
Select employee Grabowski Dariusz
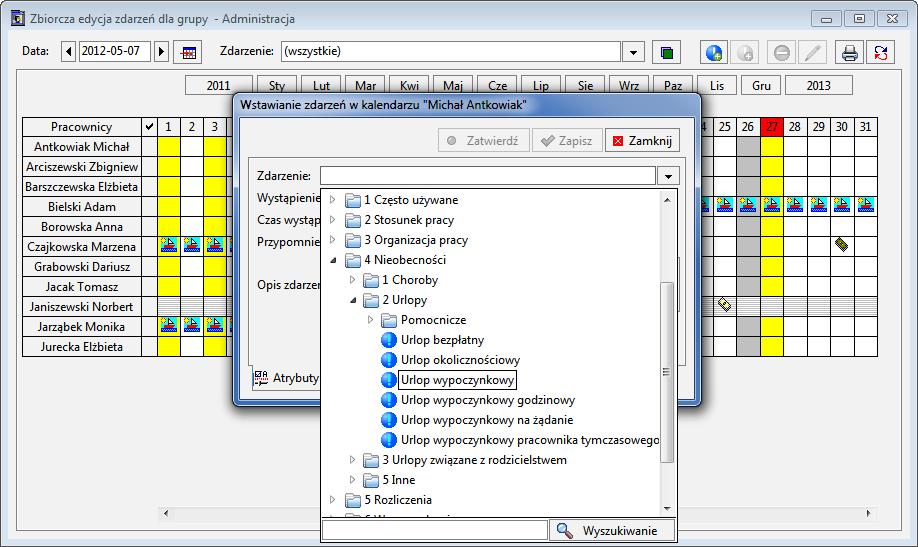(81, 267)
